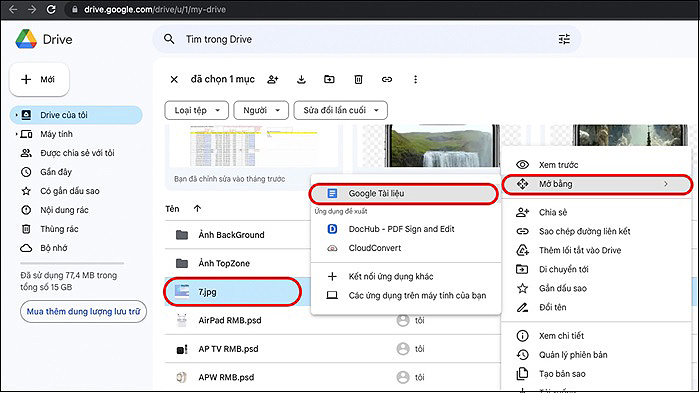
Task: Reload the page with refresh icon
Action: click(51, 9)
